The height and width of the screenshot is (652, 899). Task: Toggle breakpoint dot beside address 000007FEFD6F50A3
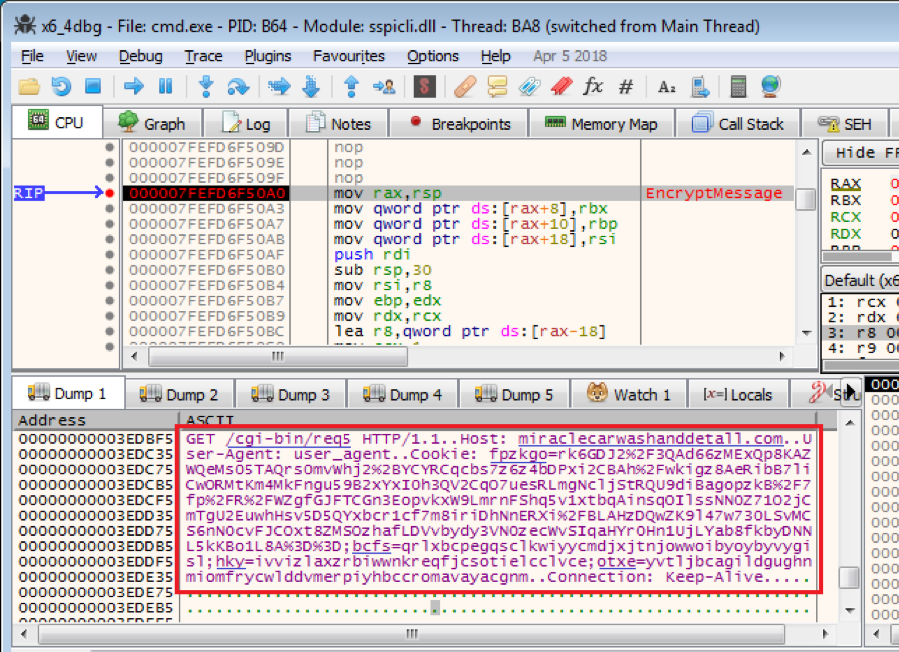click(x=109, y=209)
